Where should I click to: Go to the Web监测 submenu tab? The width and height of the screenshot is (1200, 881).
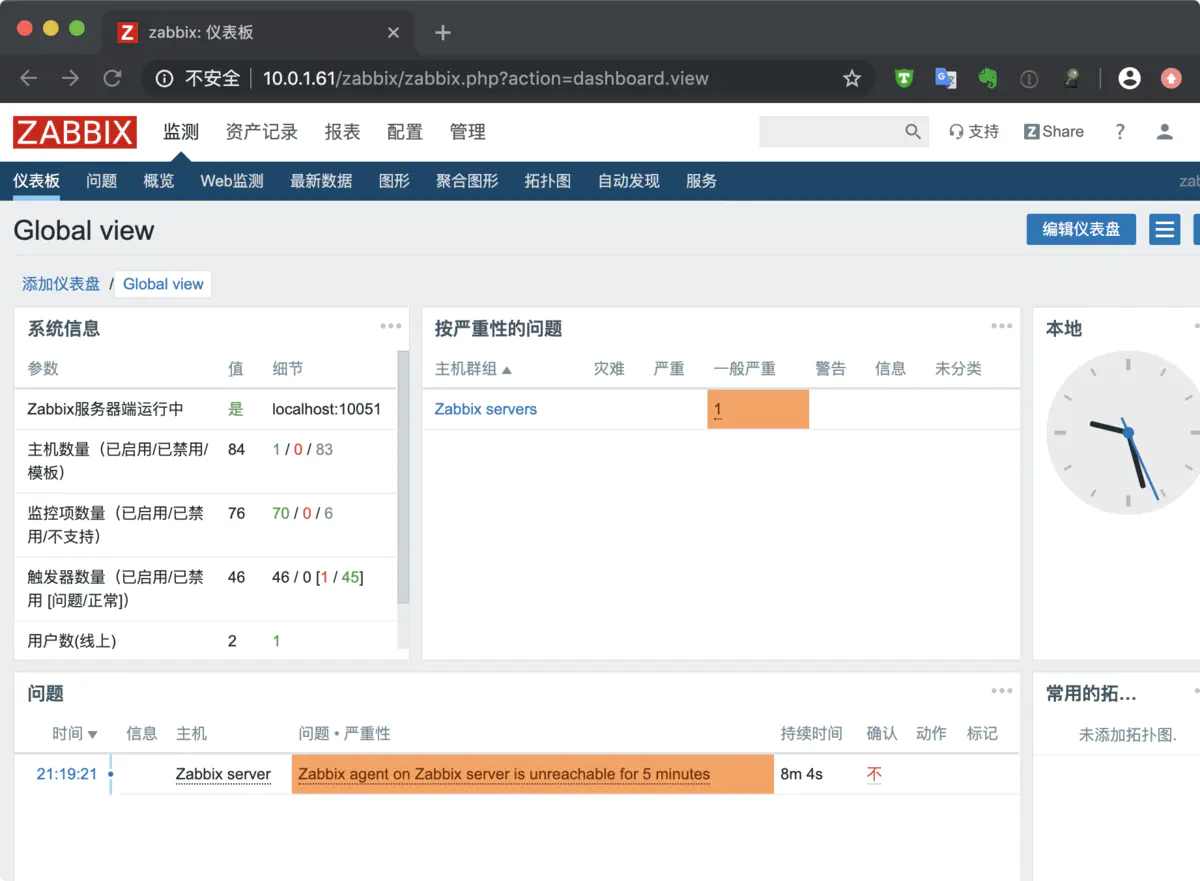click(232, 181)
